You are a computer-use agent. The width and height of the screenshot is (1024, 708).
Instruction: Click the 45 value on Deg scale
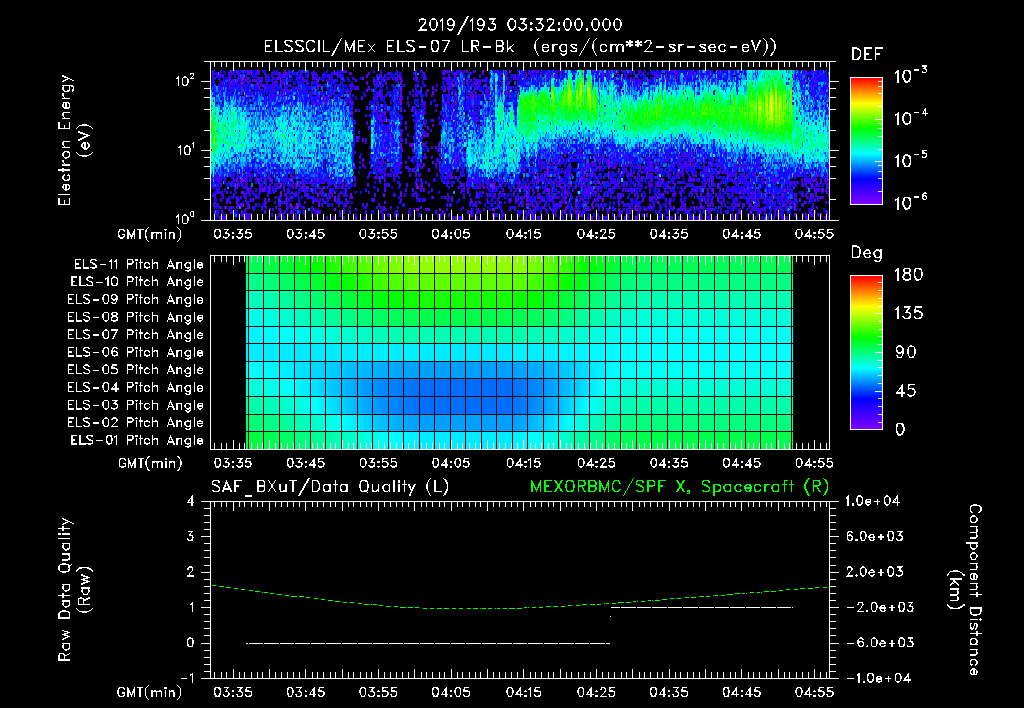click(906, 391)
